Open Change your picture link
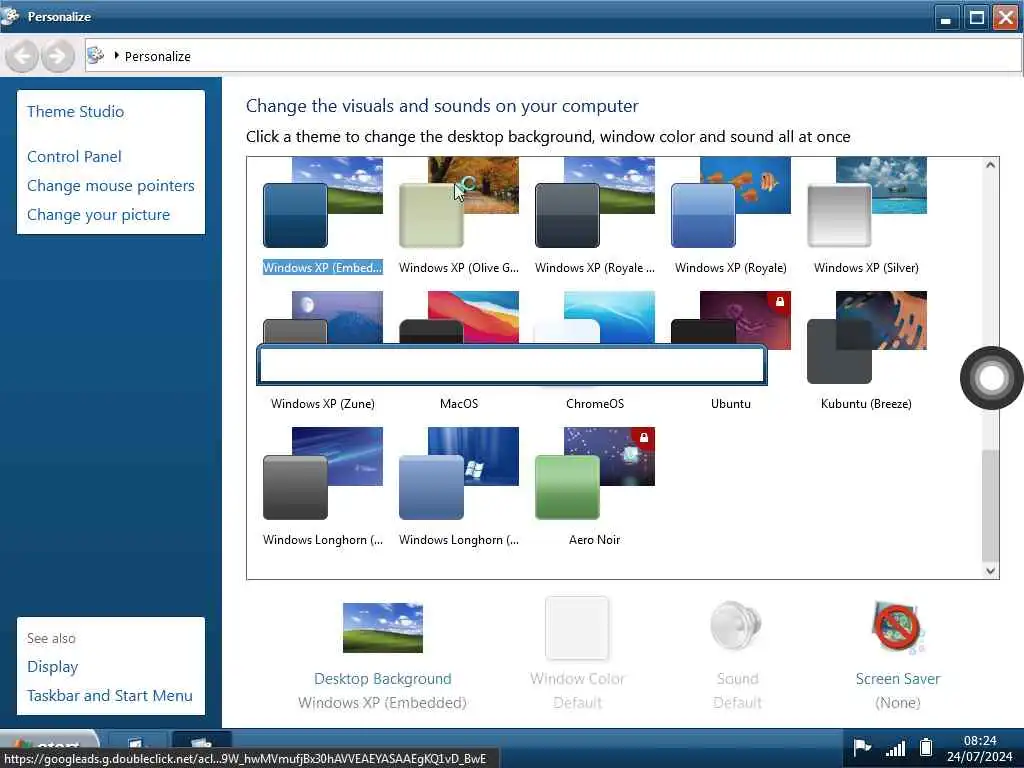Screen dimensions: 1024x768 click(98, 215)
